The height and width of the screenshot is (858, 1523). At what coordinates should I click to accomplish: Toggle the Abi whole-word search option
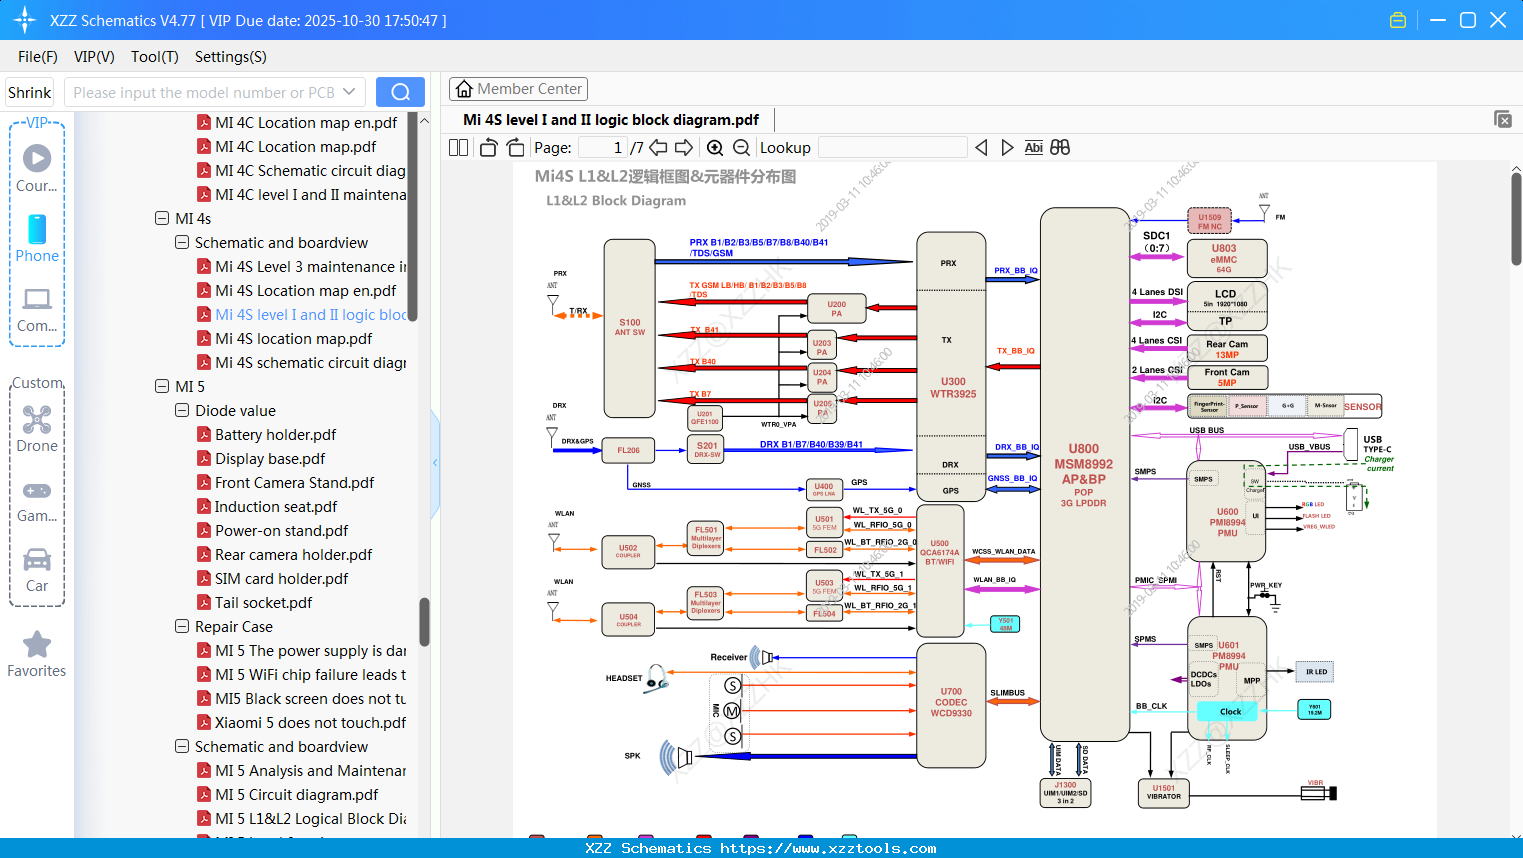click(1033, 147)
